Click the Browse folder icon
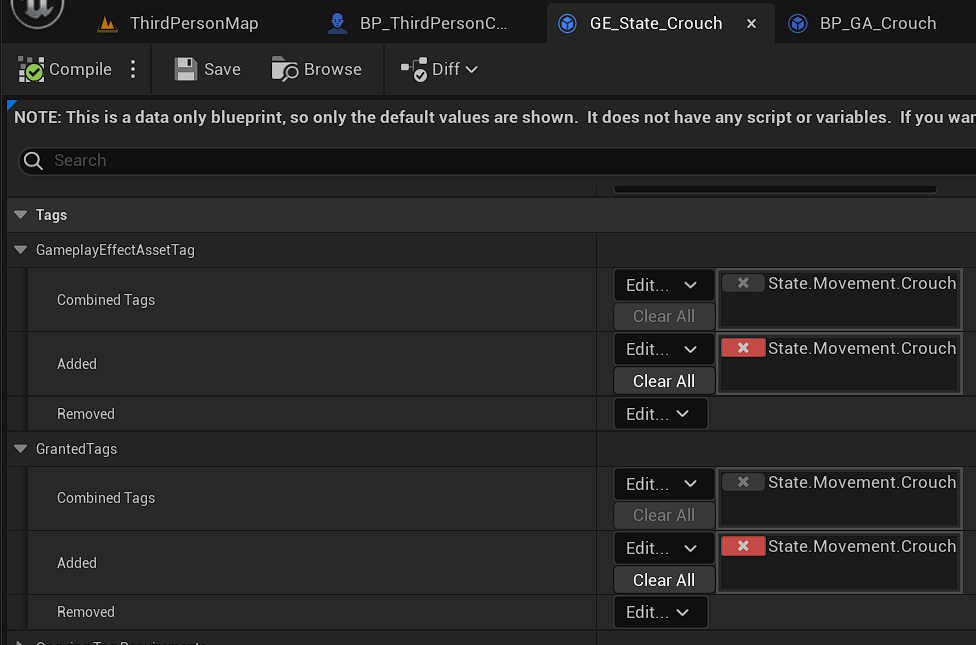This screenshot has width=976, height=645. coord(284,69)
